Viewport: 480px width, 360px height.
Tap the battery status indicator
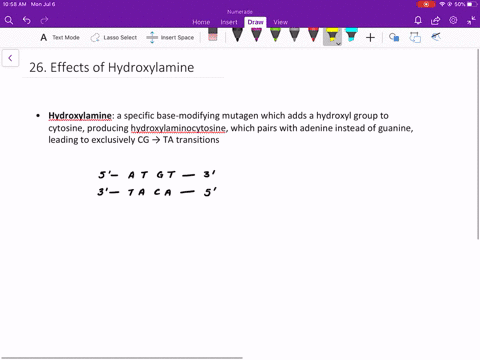(472, 4)
